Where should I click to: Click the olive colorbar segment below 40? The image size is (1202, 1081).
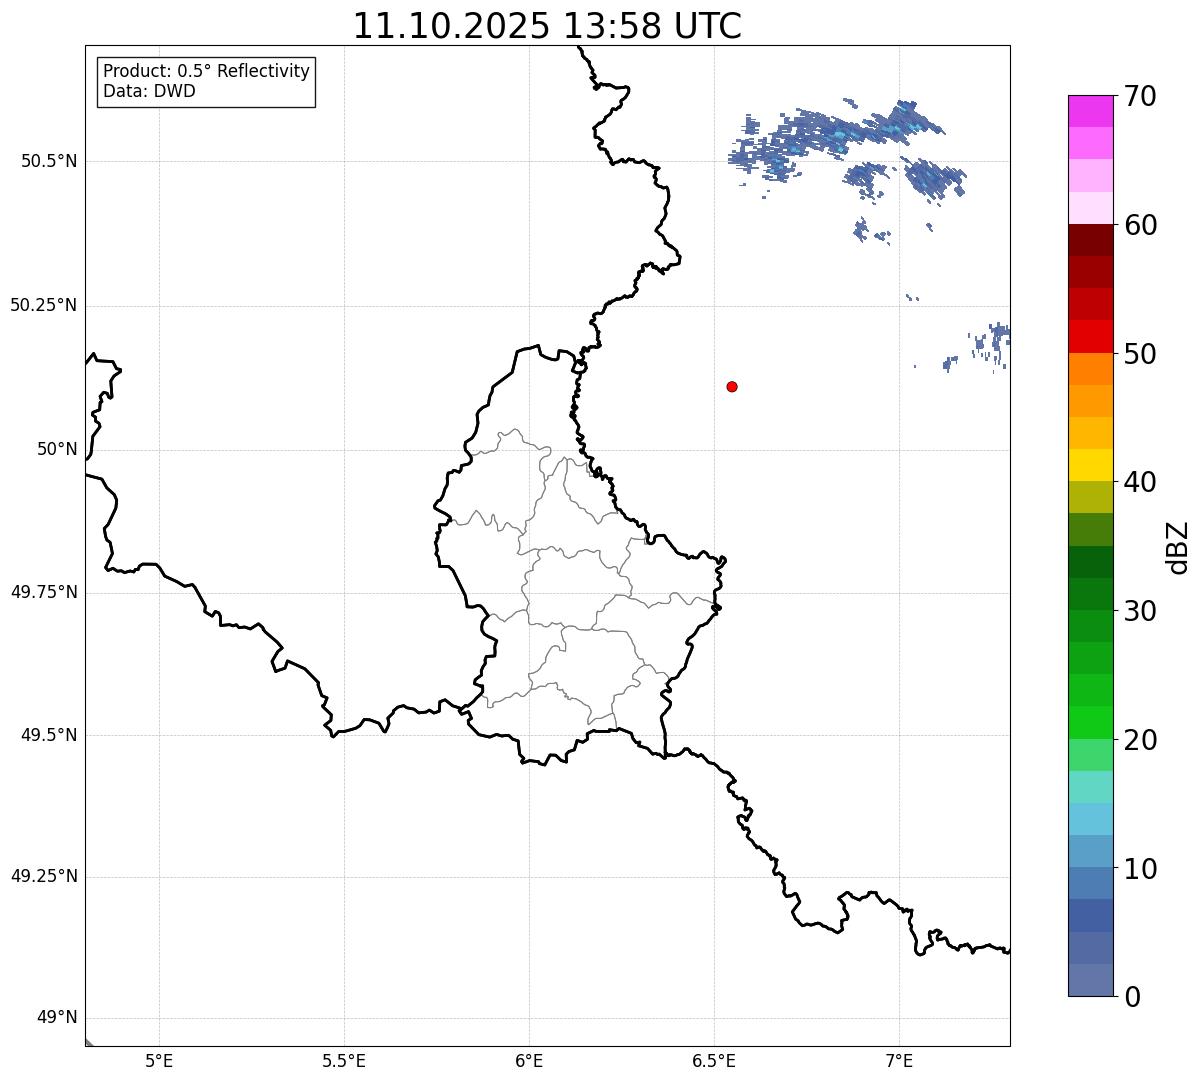(1091, 497)
